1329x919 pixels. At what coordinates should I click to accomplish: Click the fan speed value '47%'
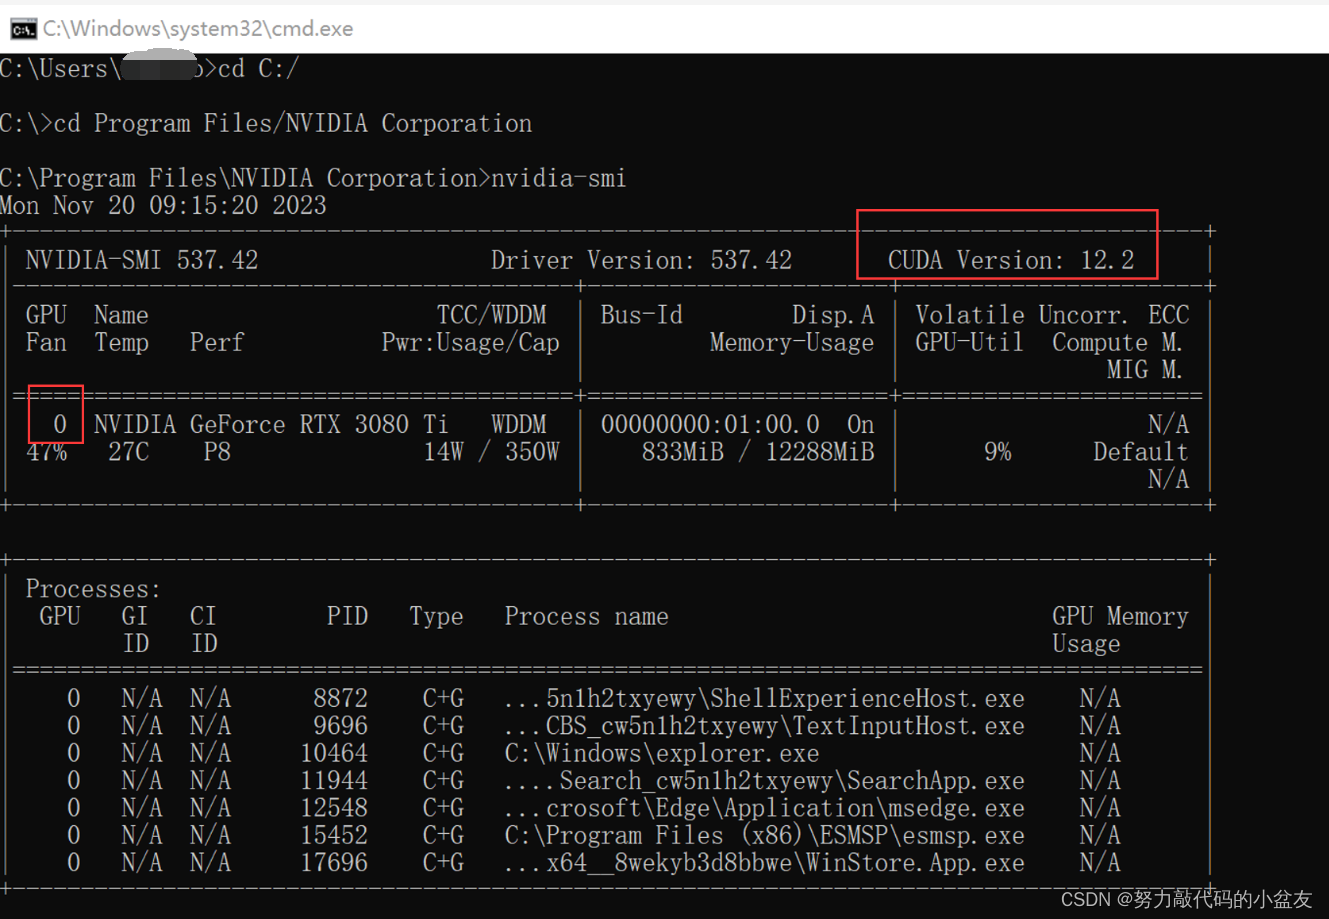46,452
